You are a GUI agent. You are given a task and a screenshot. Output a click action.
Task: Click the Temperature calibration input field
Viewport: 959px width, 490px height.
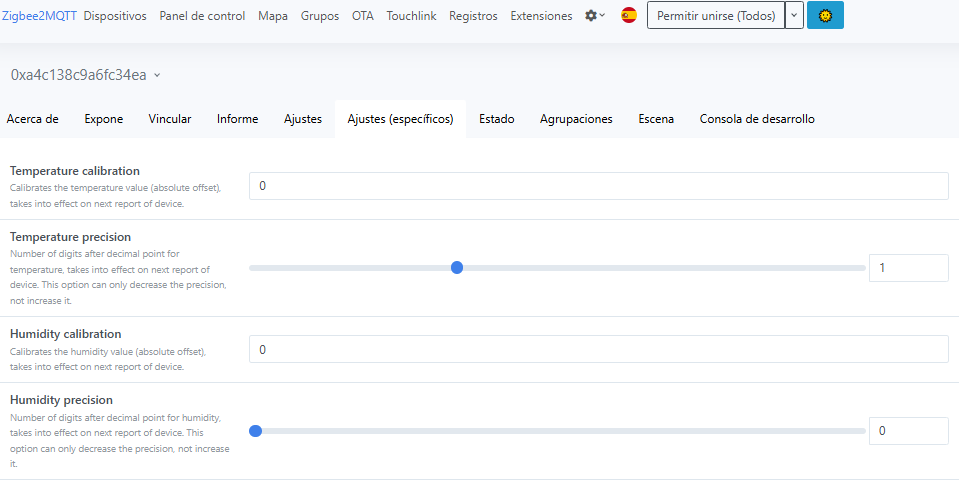598,186
